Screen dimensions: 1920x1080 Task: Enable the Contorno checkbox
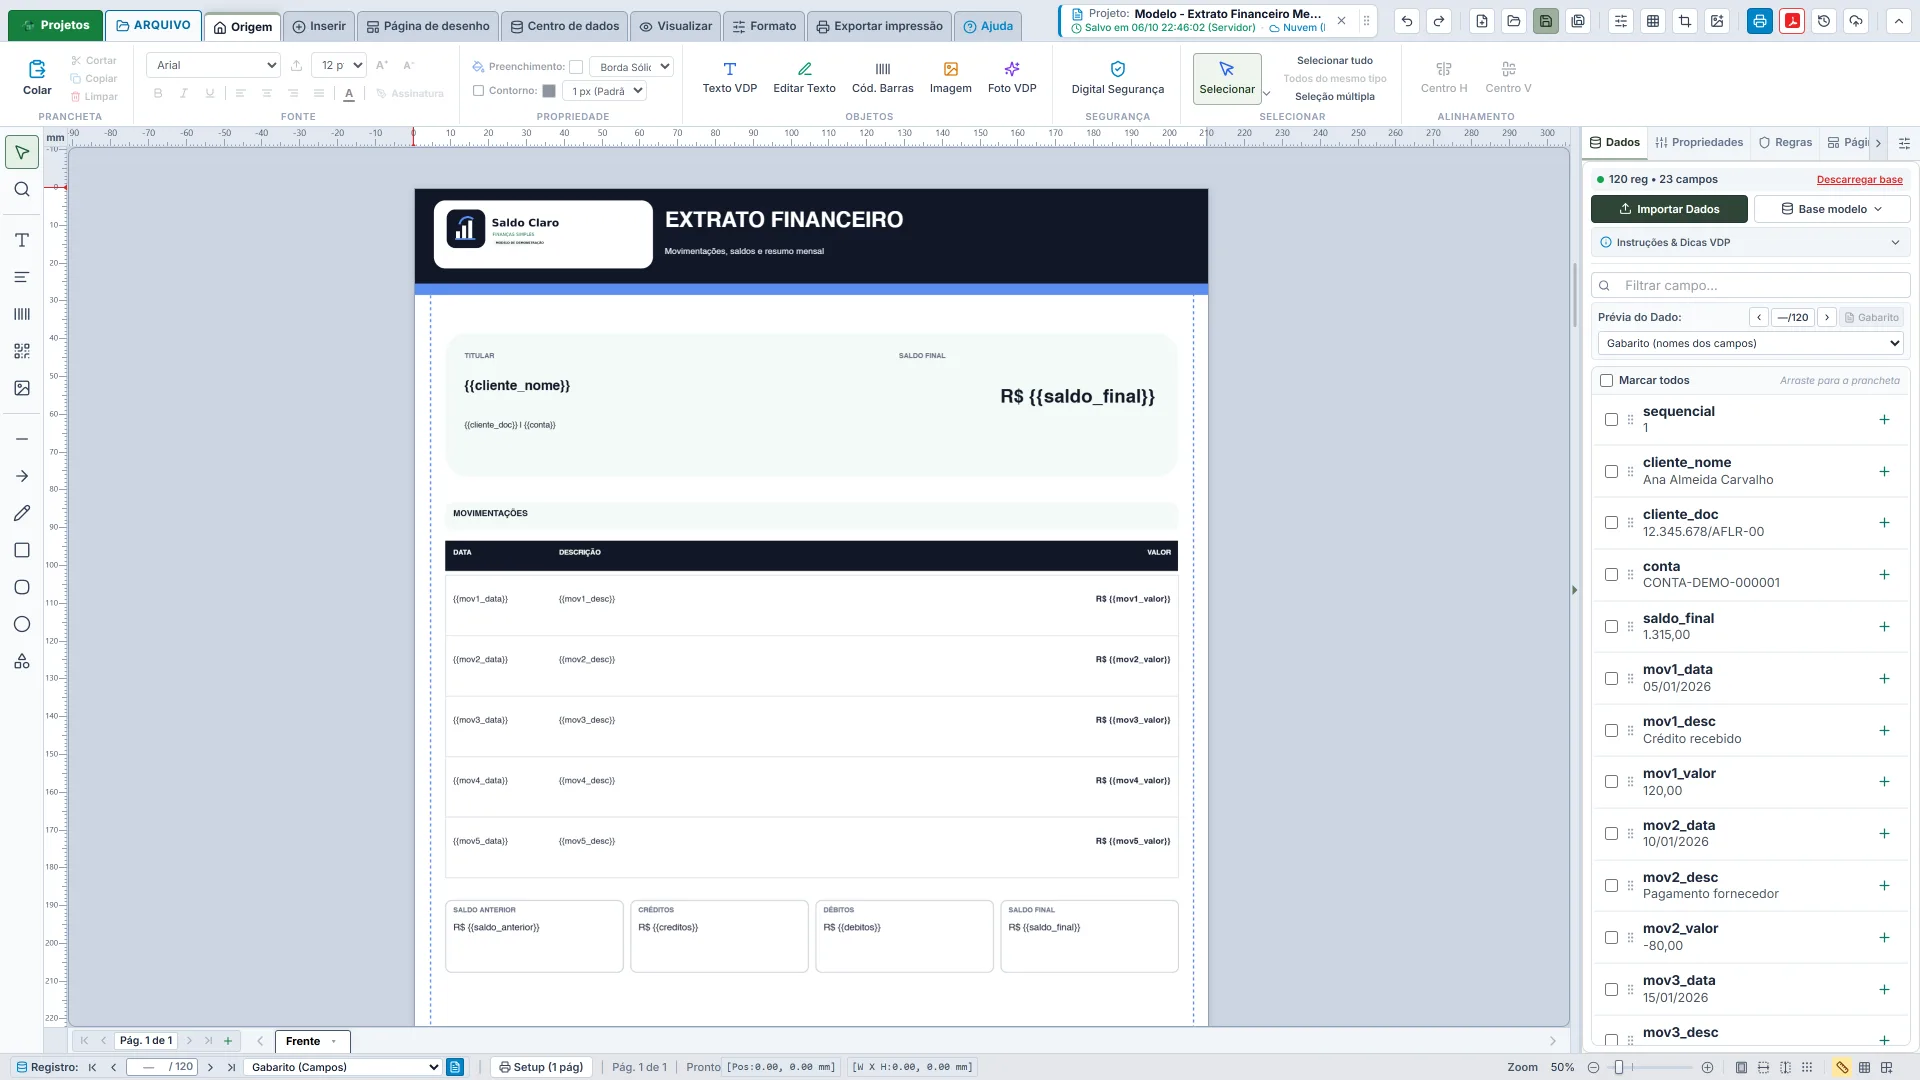pos(478,91)
